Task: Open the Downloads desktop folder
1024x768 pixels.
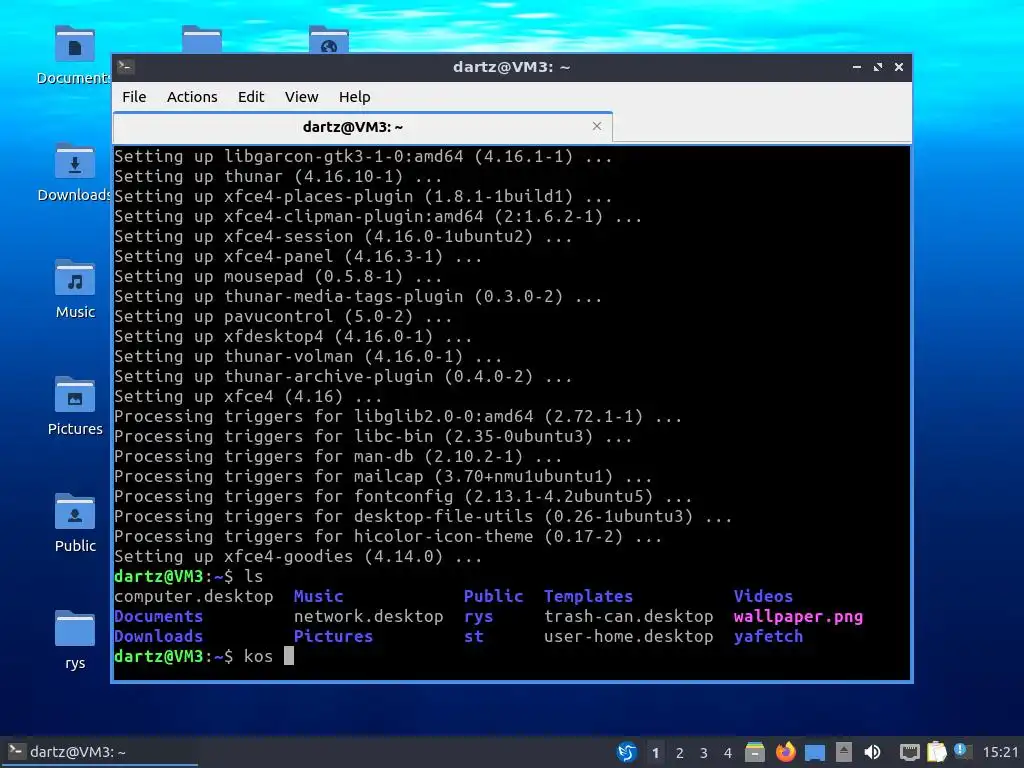Action: click(74, 174)
